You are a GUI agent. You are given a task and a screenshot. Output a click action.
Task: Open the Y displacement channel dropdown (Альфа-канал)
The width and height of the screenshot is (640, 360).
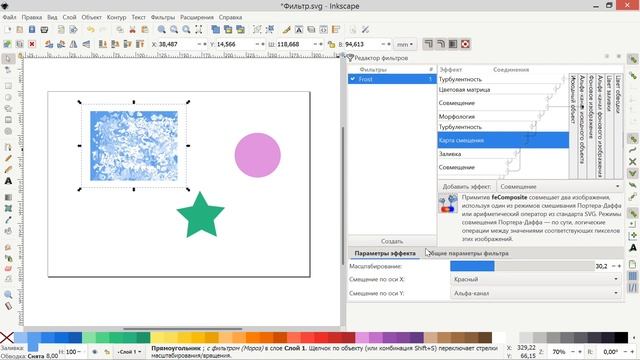(x=535, y=293)
